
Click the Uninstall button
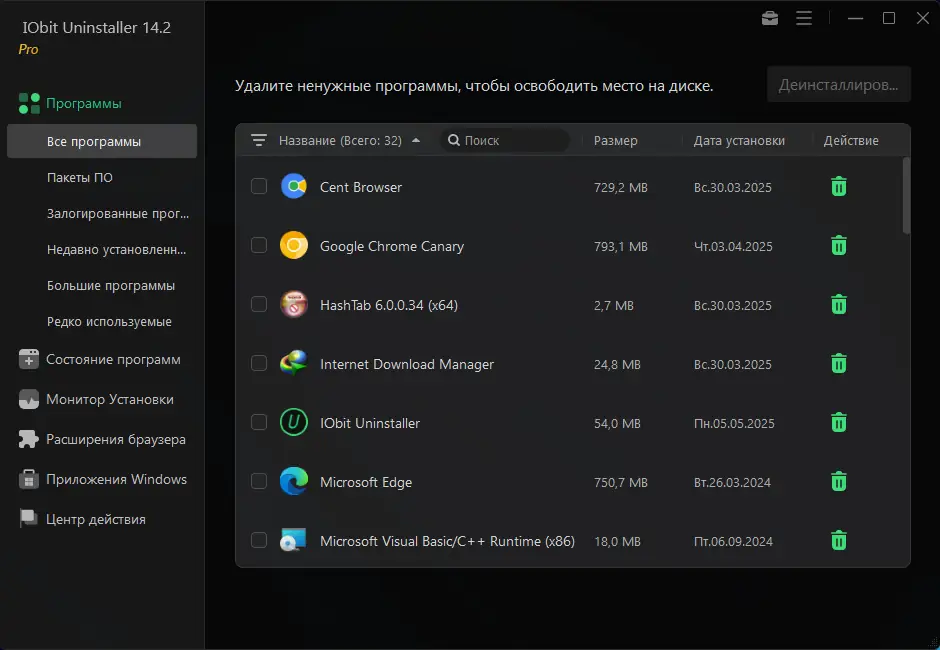coord(838,84)
